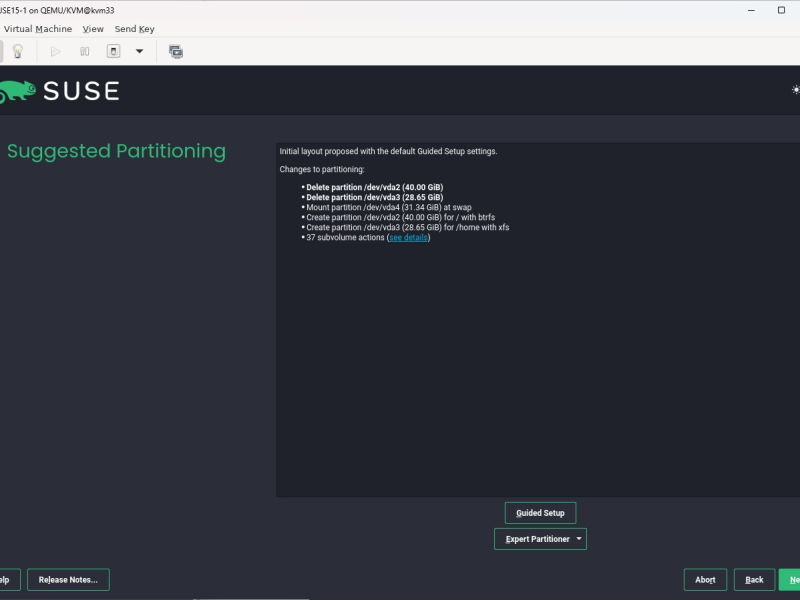Go Back to previous step

click(754, 580)
